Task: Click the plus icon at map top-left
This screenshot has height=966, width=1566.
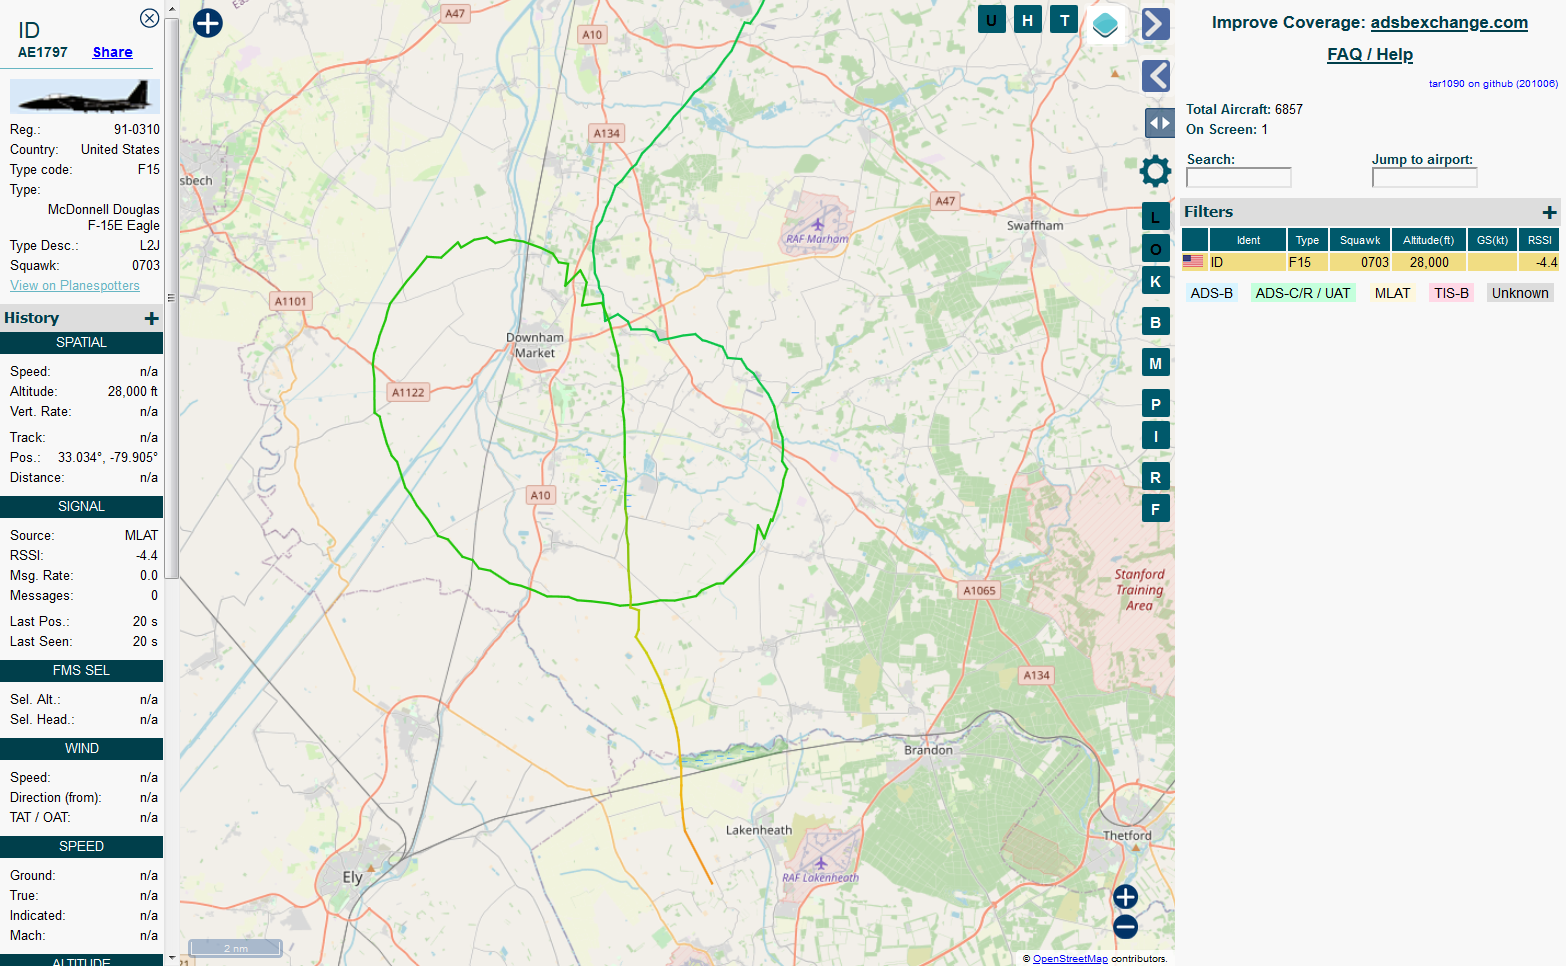Action: 208,23
